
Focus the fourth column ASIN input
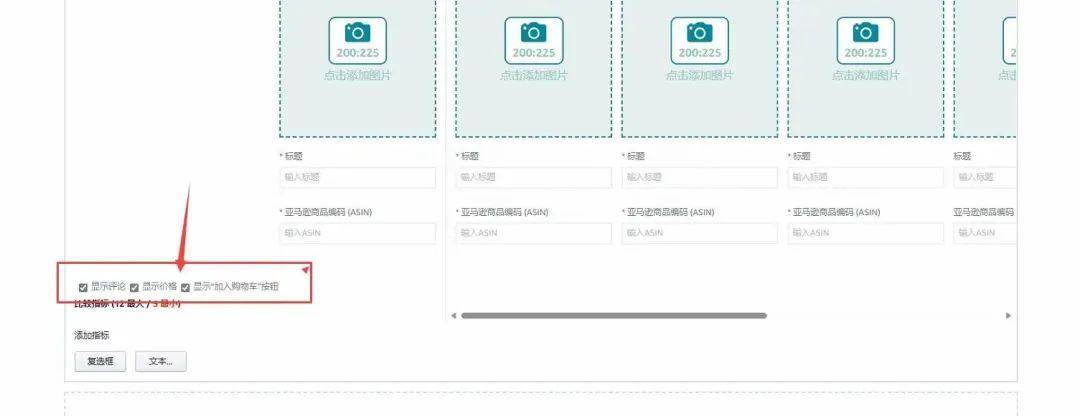coord(865,233)
